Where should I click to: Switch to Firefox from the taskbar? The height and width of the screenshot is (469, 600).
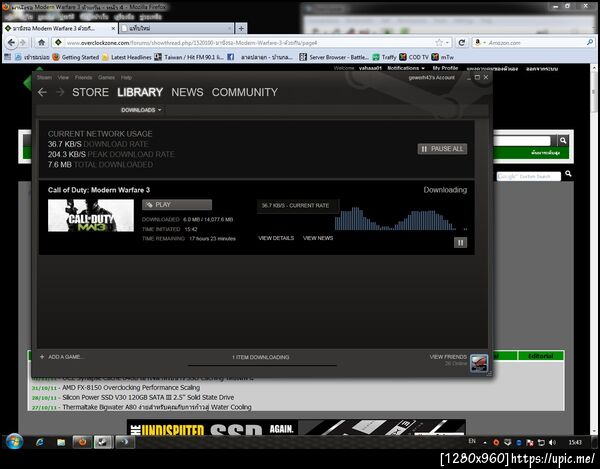[82, 443]
